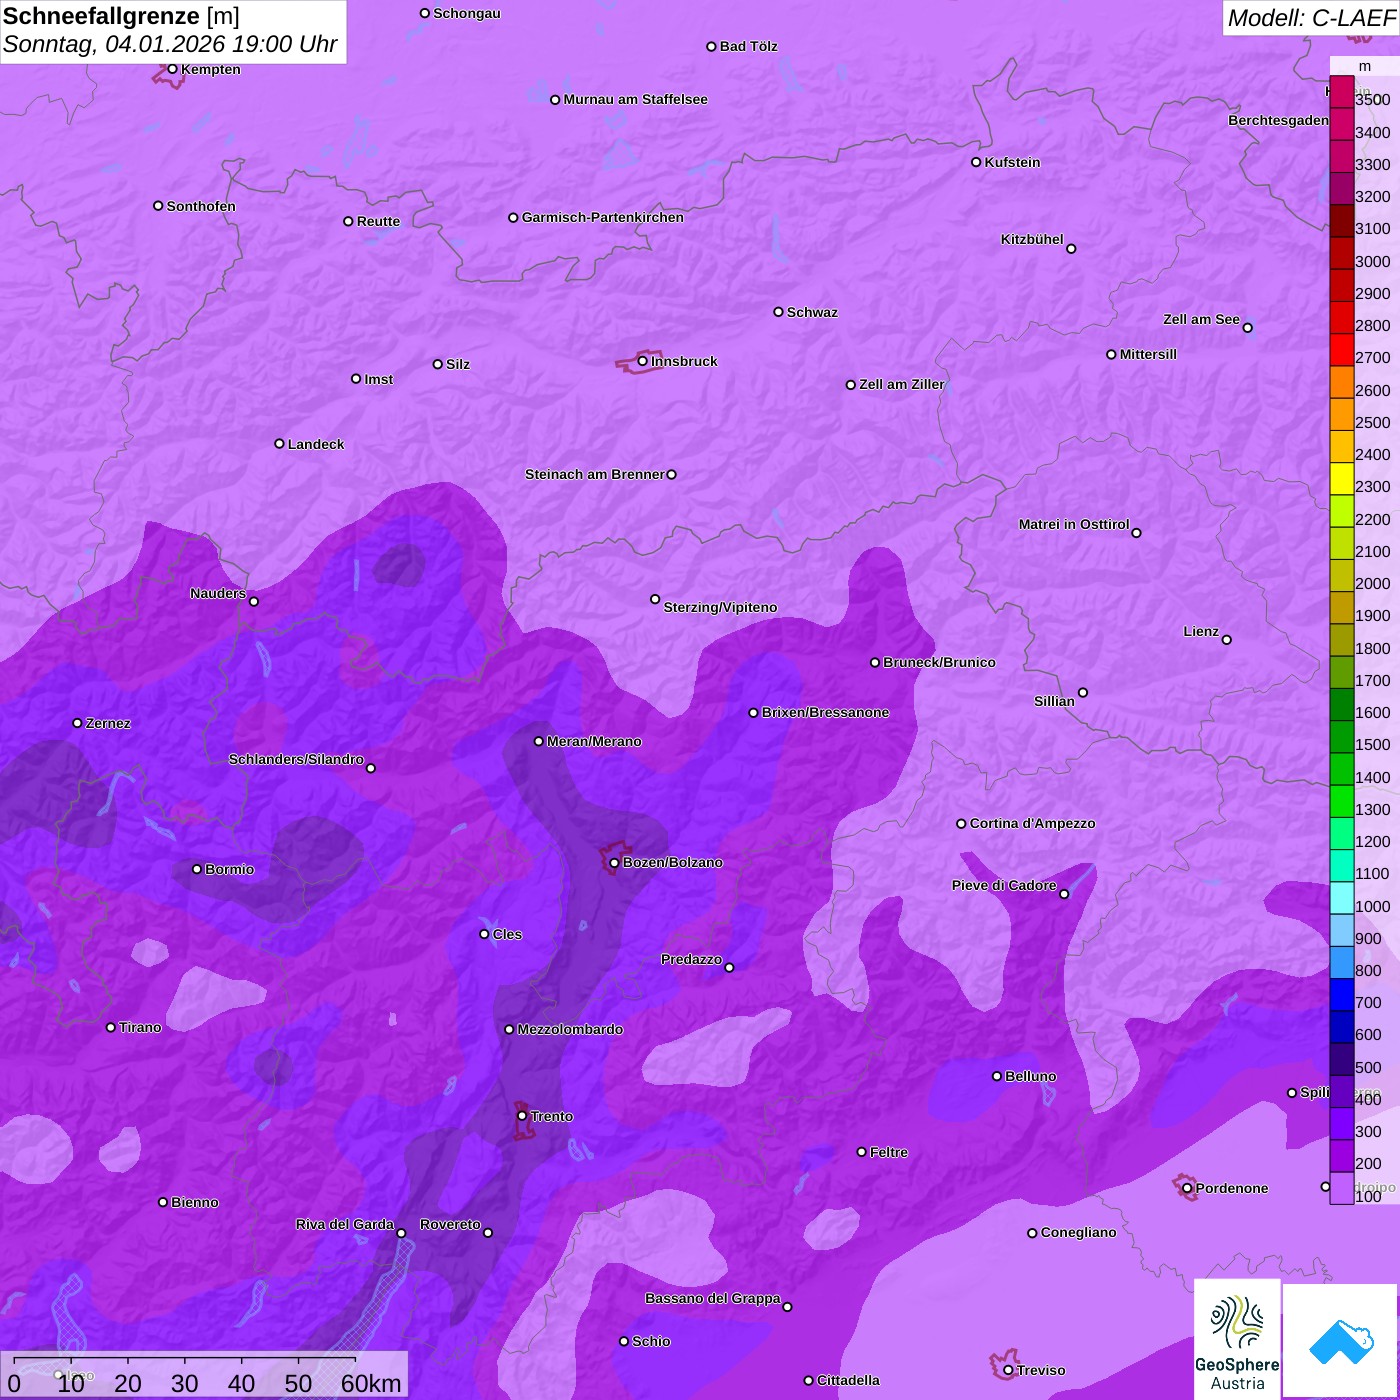Click the green legend swatch above 1500
Screen dimensions: 1400x1400
coord(1342,737)
